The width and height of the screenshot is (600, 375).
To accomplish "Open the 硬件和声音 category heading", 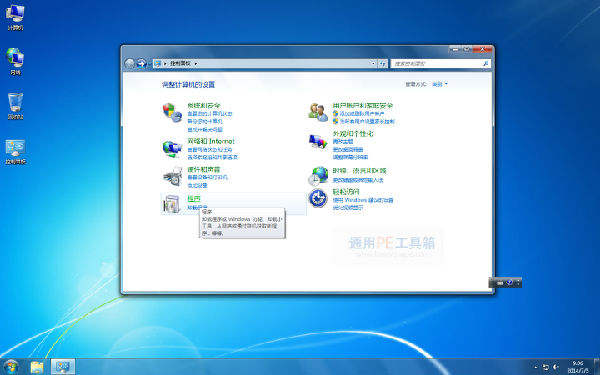I will click(x=204, y=169).
